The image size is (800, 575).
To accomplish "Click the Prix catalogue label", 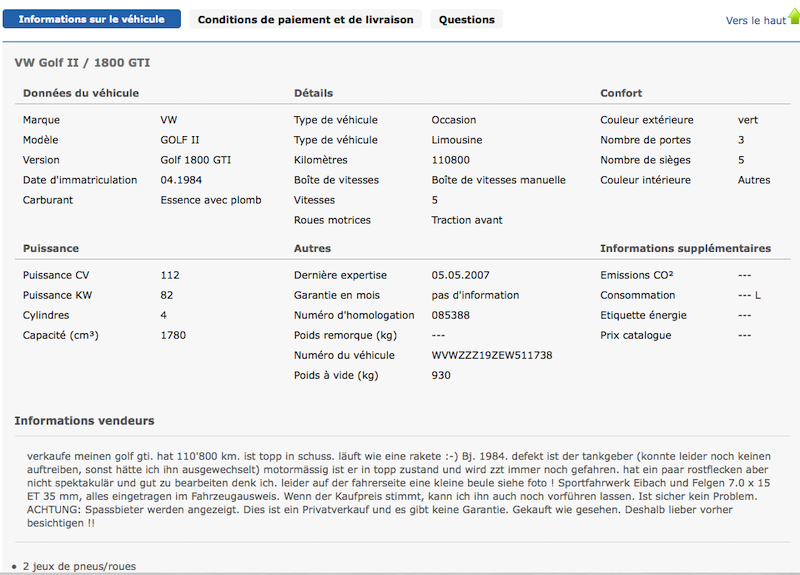I will pyautogui.click(x=636, y=335).
